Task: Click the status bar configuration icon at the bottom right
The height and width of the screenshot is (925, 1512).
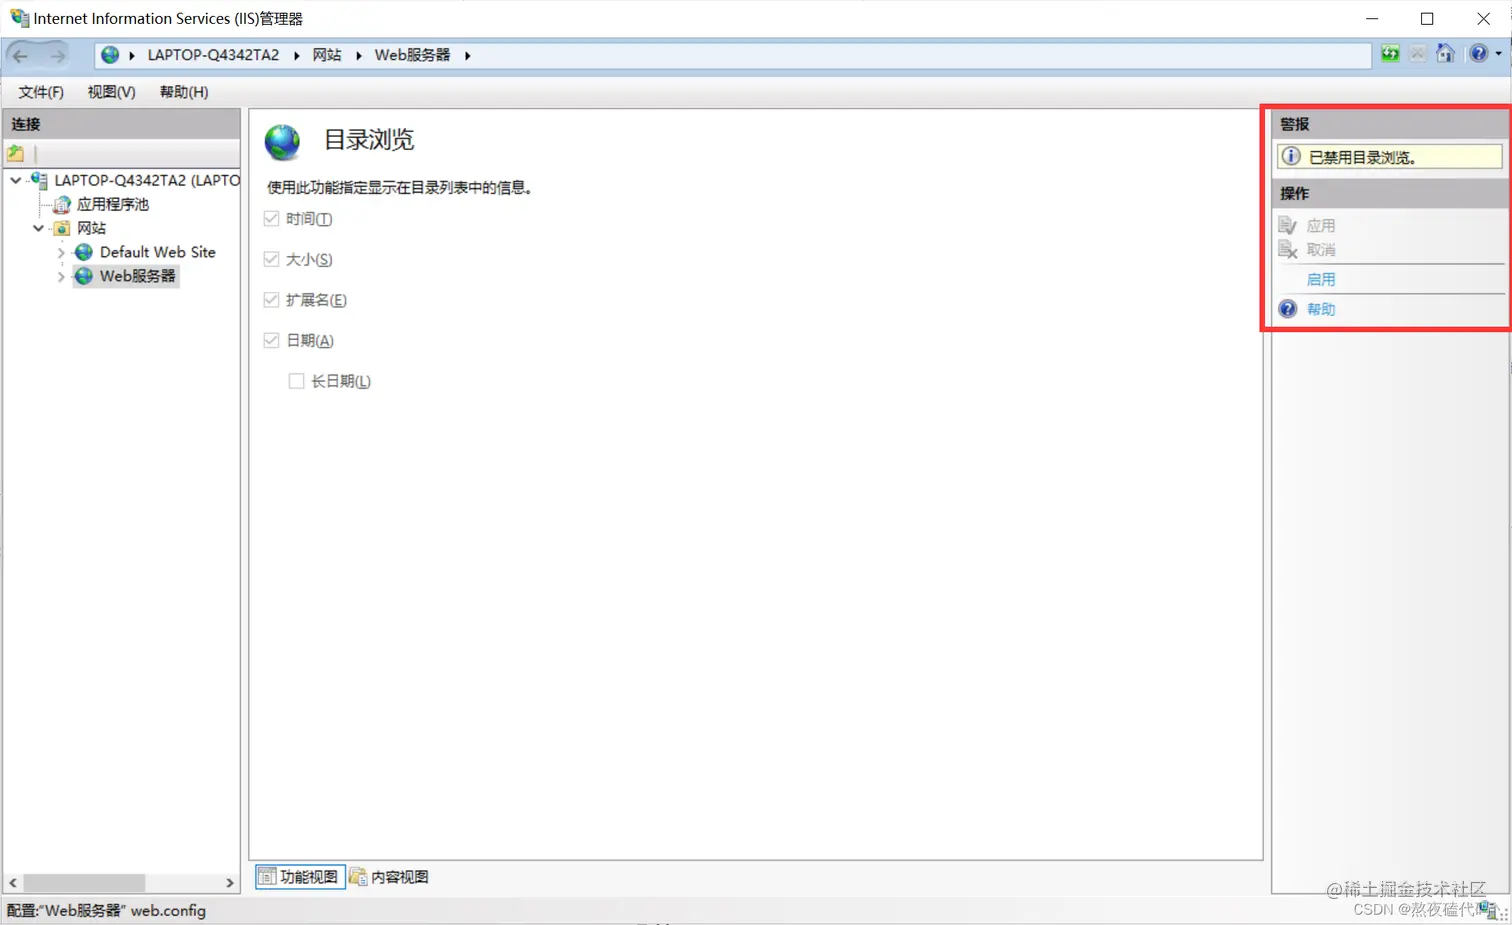Action: click(x=1490, y=910)
